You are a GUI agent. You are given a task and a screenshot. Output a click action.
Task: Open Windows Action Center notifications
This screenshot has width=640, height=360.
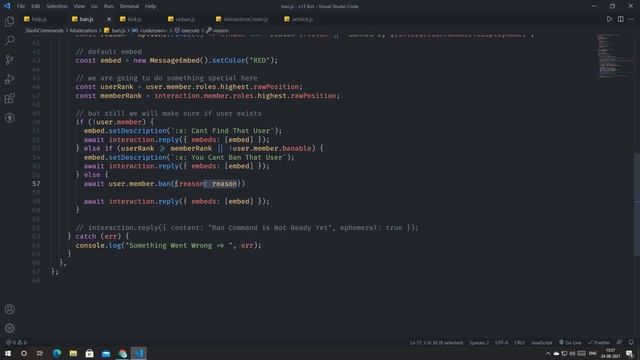[x=629, y=353]
